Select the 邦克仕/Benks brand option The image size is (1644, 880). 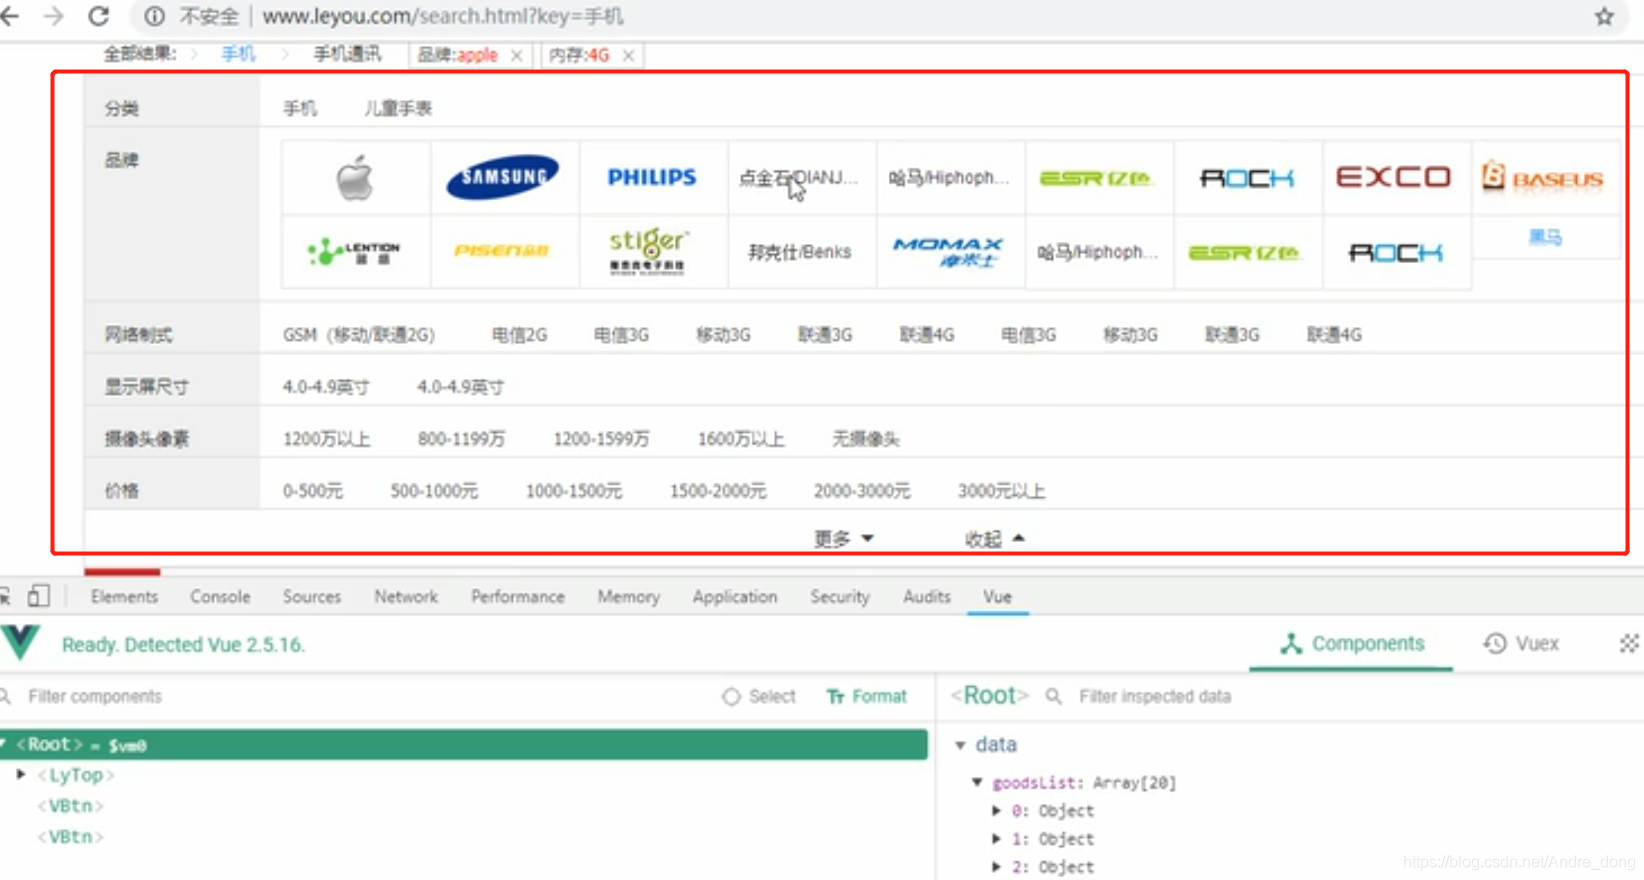click(x=800, y=252)
